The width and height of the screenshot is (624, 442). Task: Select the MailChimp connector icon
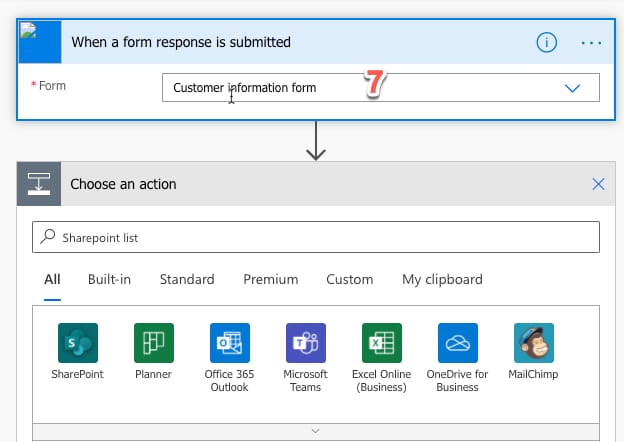pyautogui.click(x=534, y=343)
